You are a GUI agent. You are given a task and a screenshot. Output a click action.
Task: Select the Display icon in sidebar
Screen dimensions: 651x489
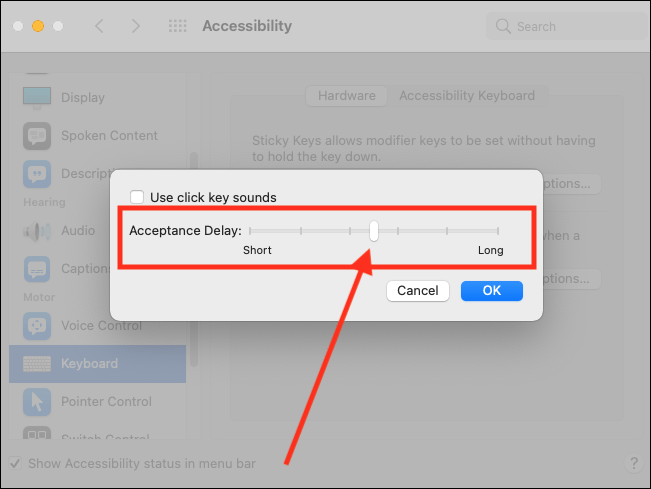pos(37,98)
